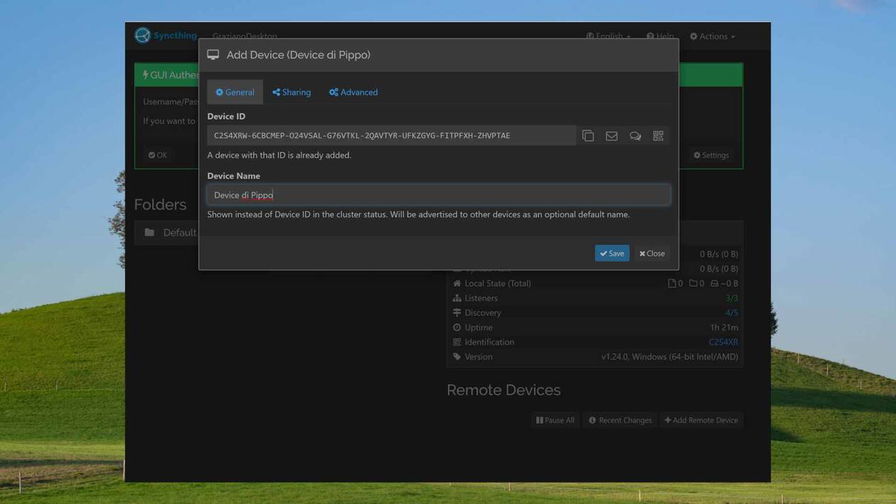Click the Discovery 4/5 value
This screenshot has width=896, height=504.
[x=731, y=313]
